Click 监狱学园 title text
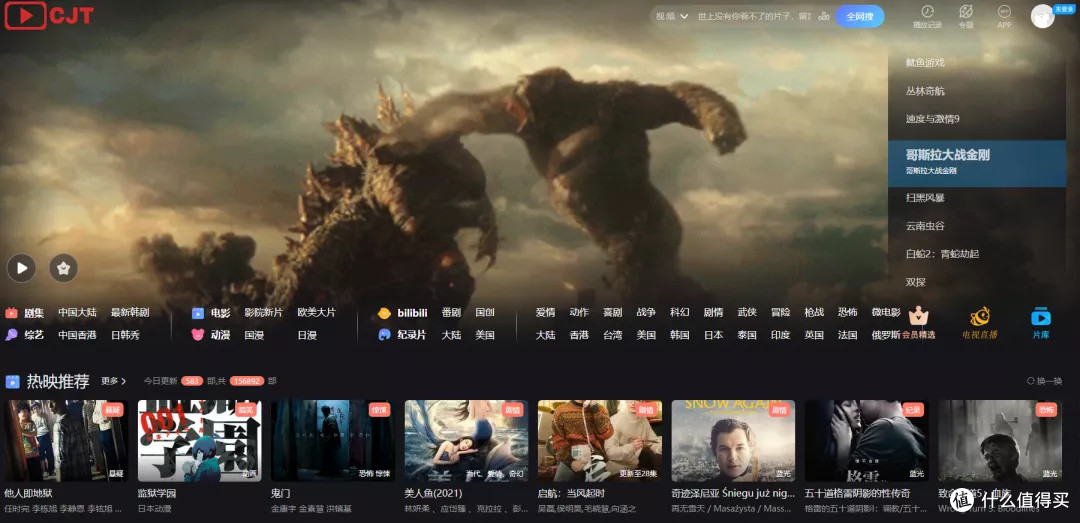 (157, 493)
